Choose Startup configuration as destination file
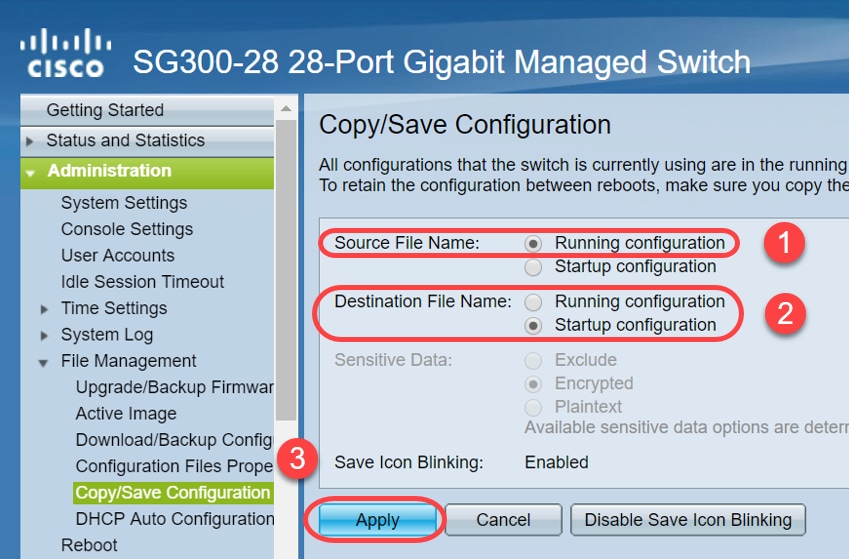849x559 pixels. click(534, 325)
